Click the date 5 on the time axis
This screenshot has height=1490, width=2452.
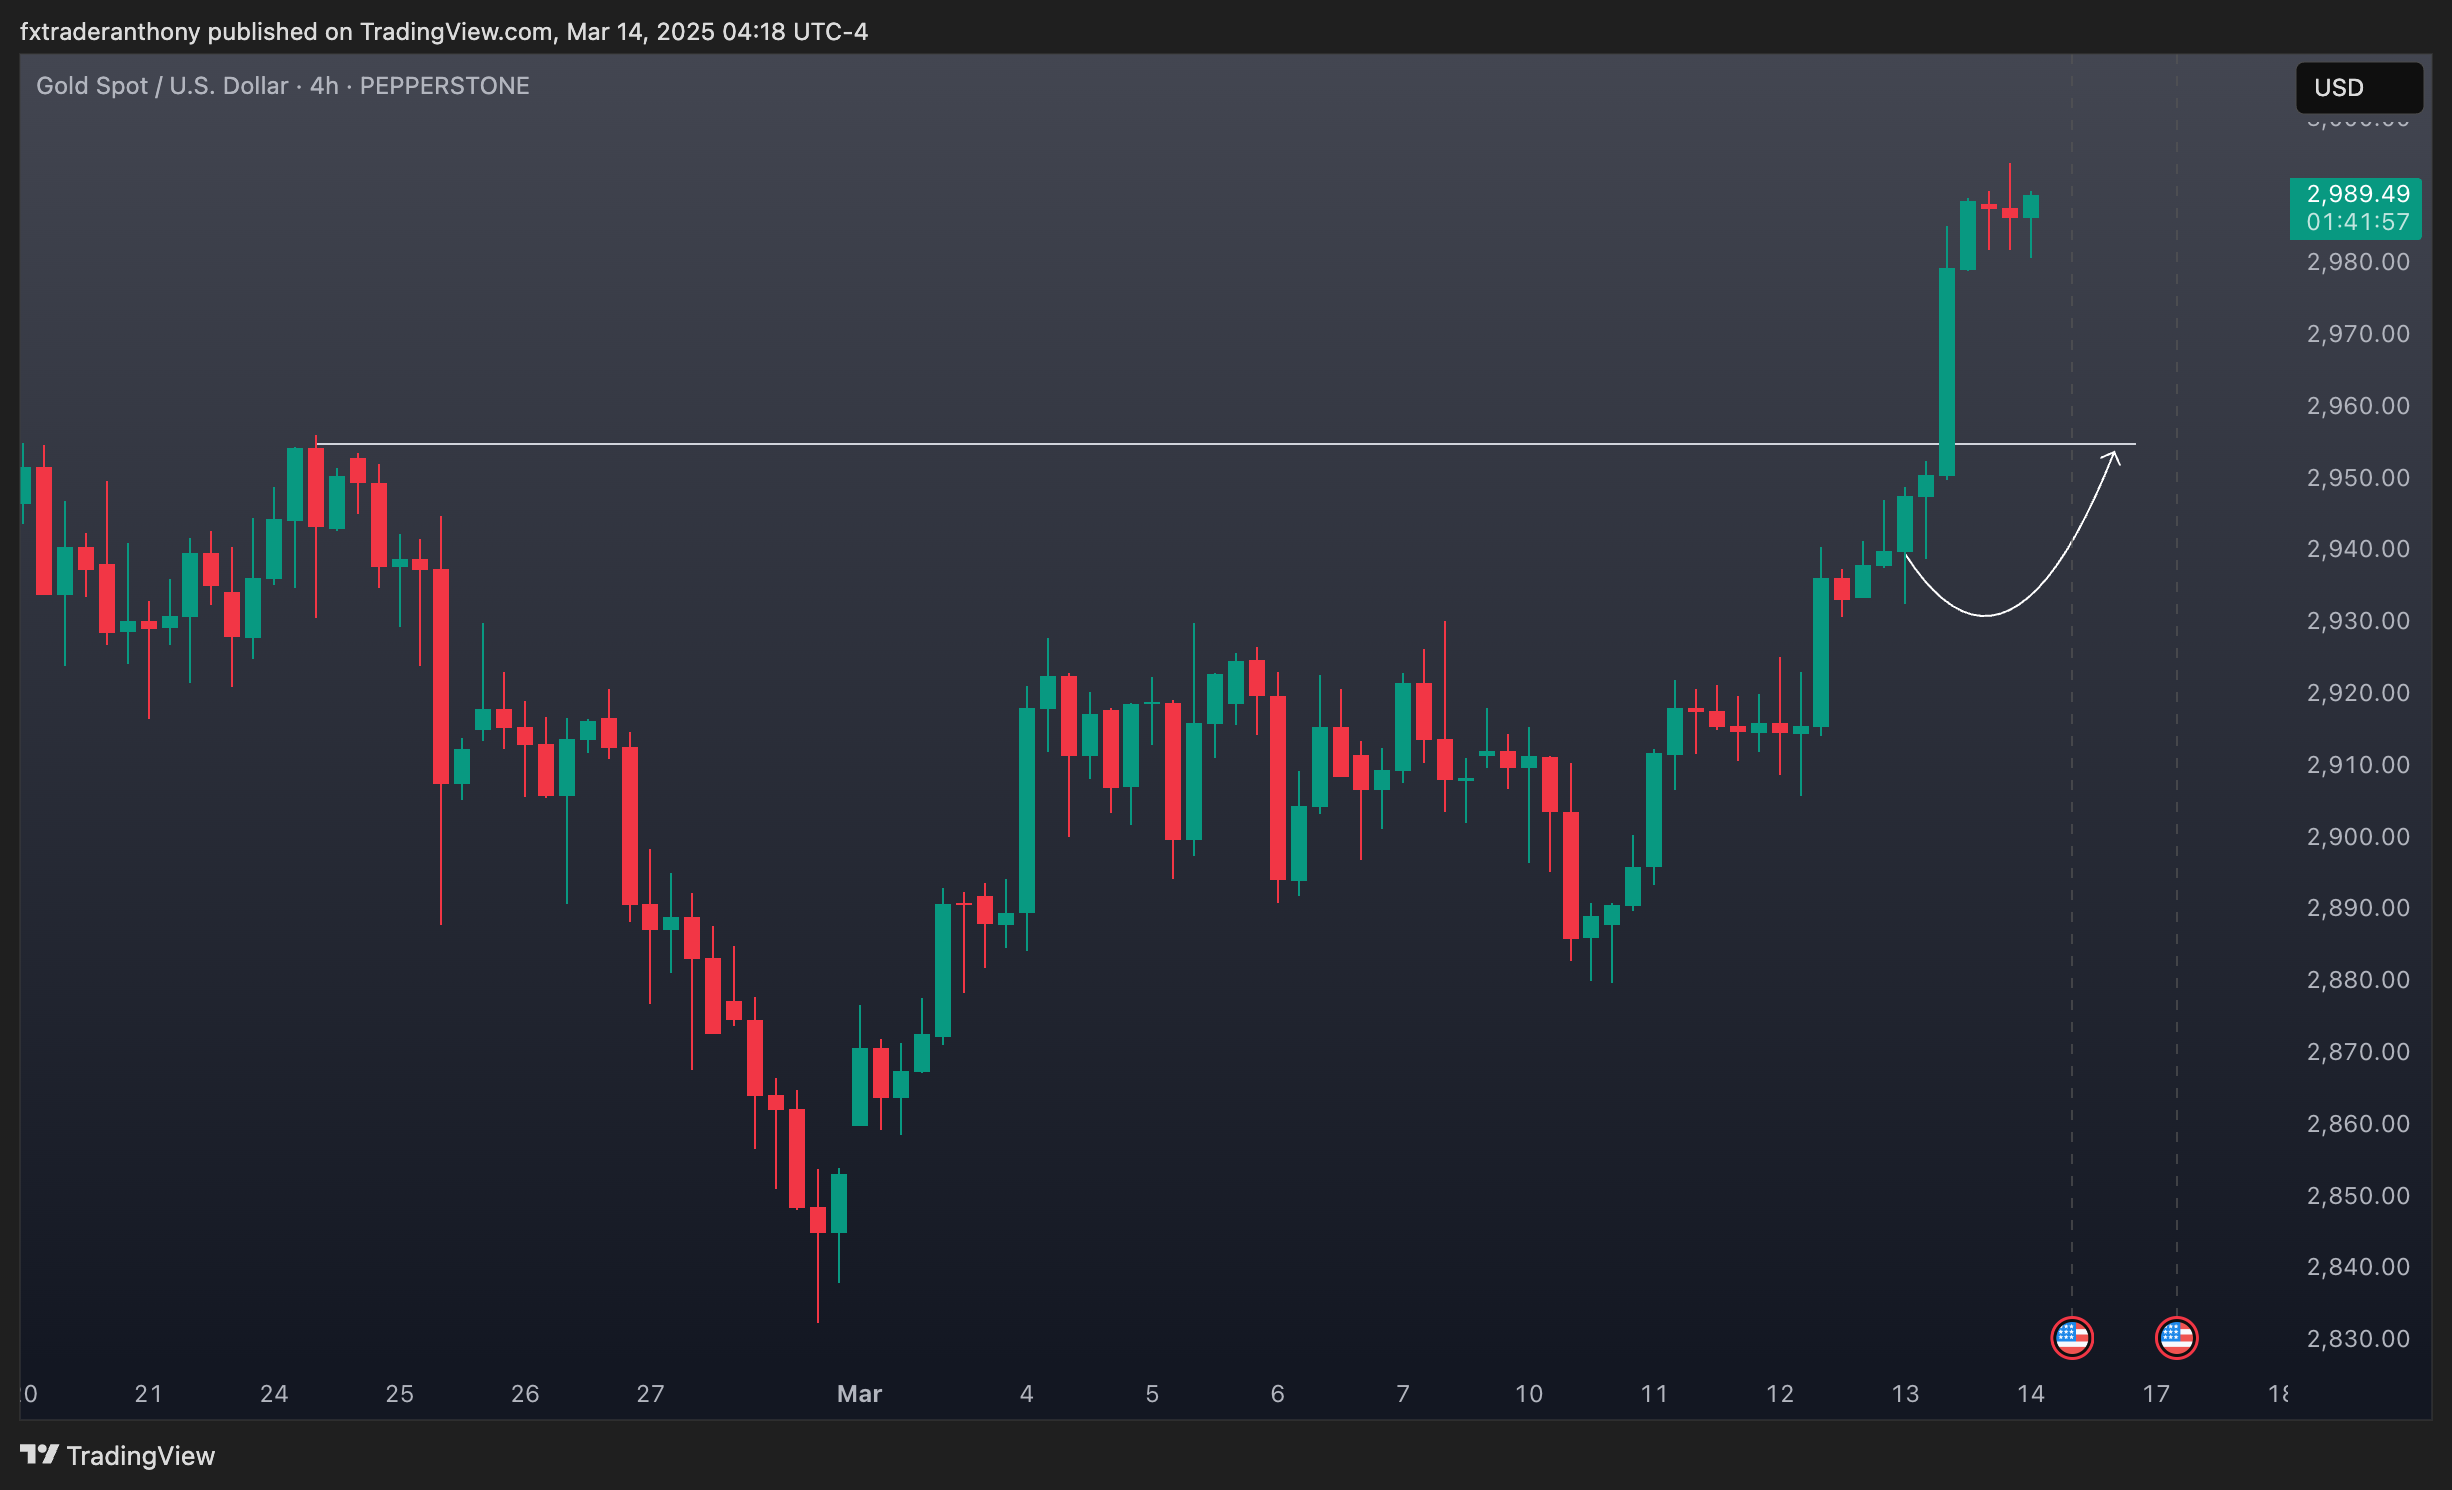[1152, 1394]
